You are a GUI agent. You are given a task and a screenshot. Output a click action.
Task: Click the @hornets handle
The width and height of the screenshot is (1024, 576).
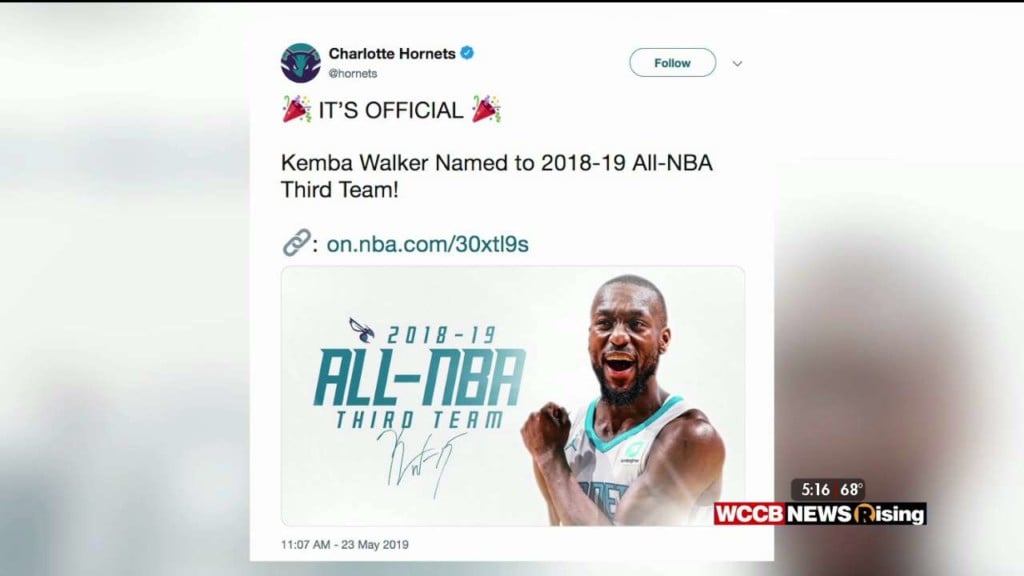point(353,73)
